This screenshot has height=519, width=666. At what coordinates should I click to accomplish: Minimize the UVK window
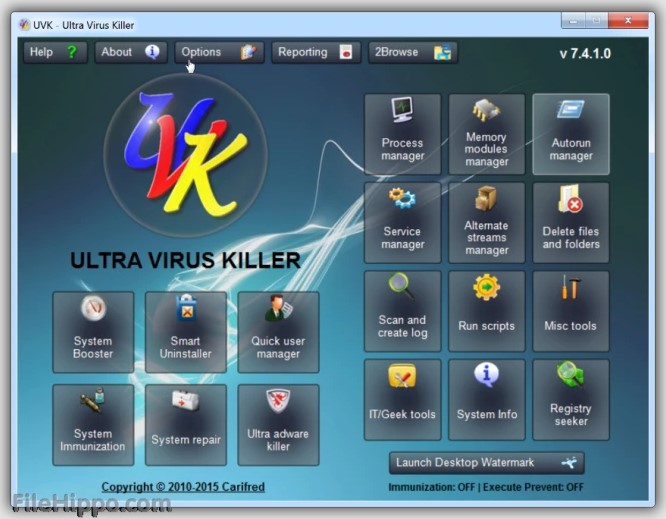(573, 20)
